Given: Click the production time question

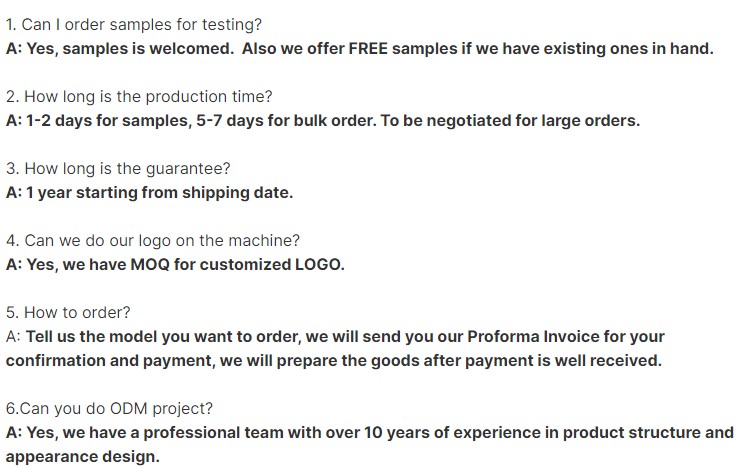Looking at the screenshot, I should click(138, 97).
